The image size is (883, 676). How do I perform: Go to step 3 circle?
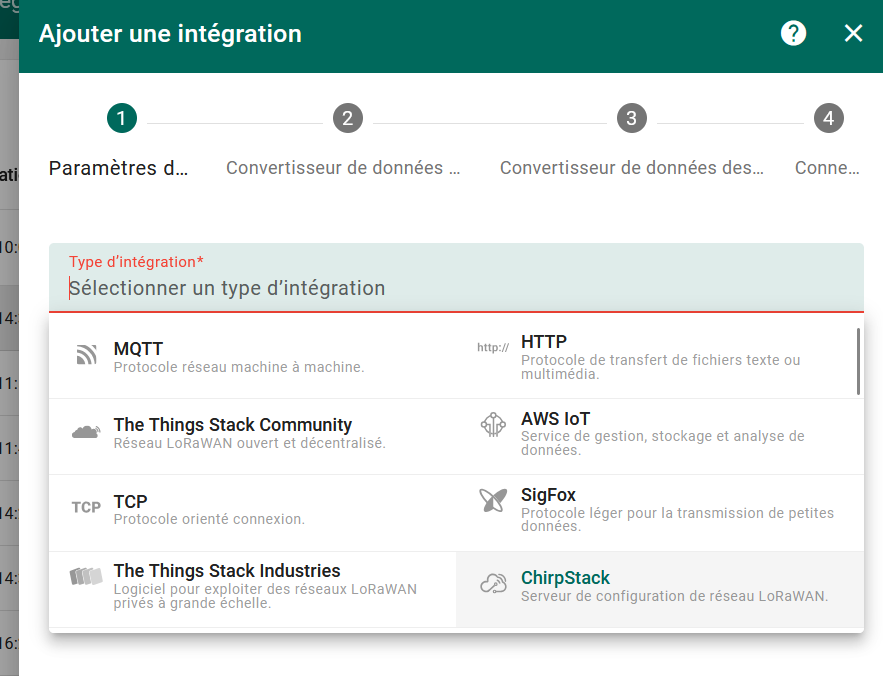tap(632, 118)
